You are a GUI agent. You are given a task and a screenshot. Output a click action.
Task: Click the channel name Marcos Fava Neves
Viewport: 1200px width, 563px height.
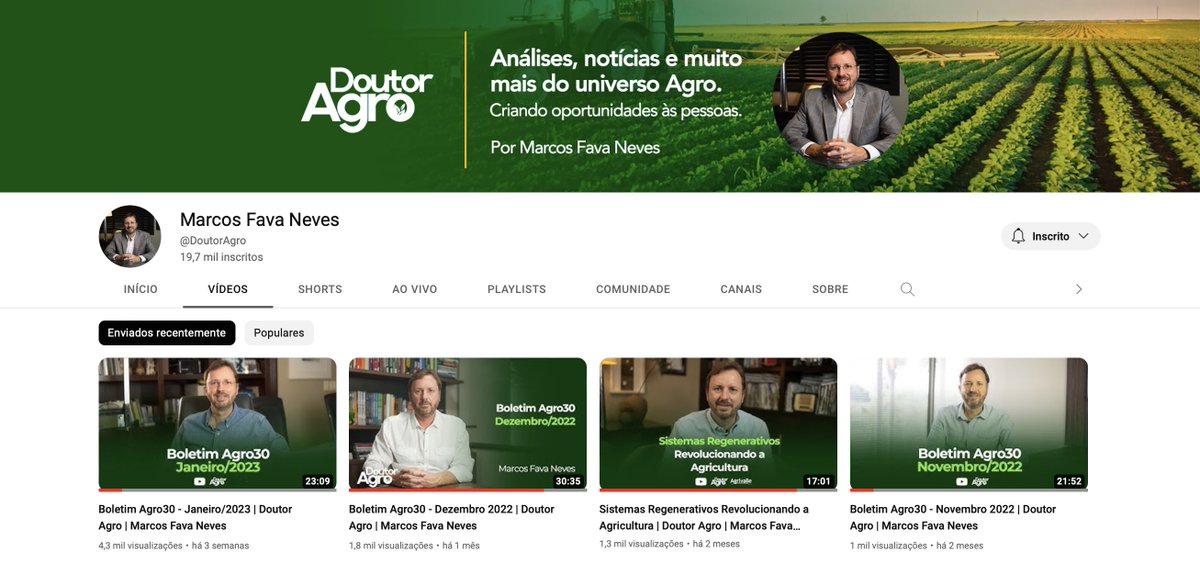[260, 220]
